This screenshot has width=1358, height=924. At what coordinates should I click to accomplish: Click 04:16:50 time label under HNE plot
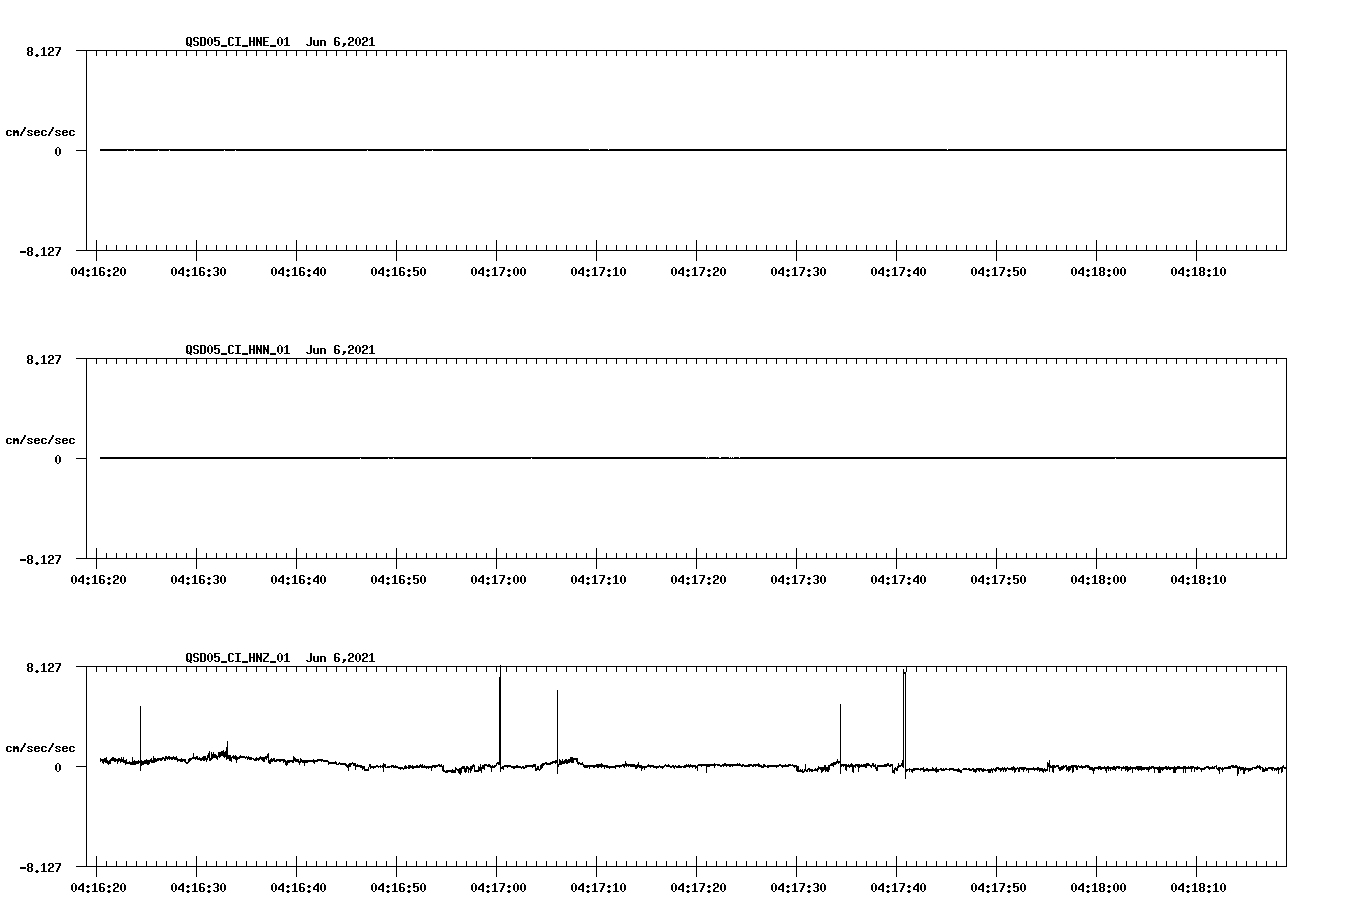tap(398, 272)
